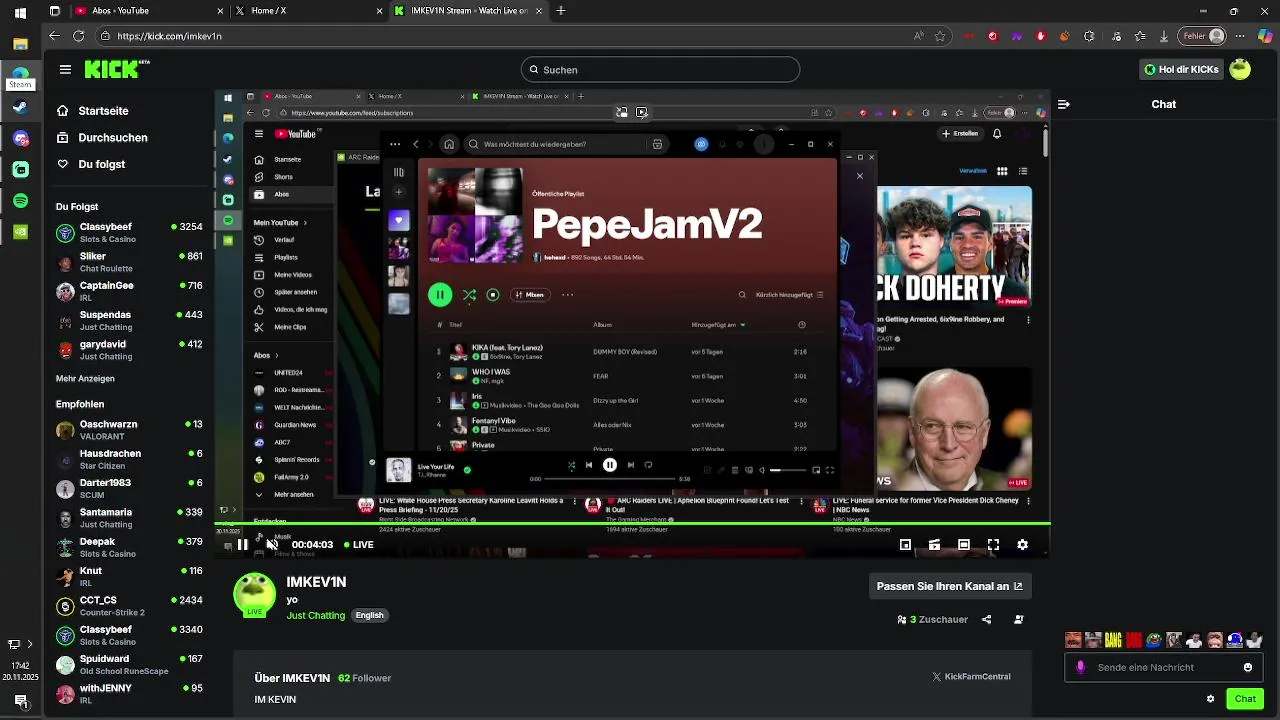Click the English language tag
The image size is (1280, 720).
pyautogui.click(x=369, y=615)
